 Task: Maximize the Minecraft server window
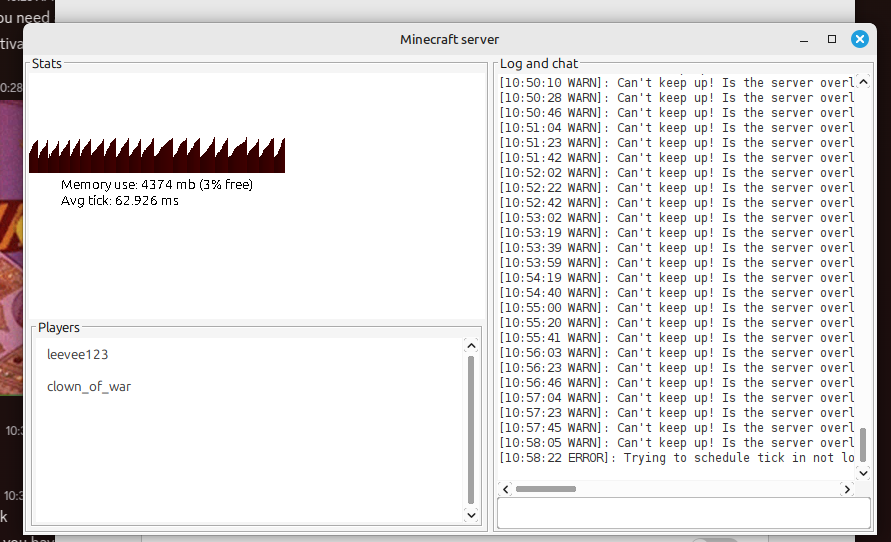[x=832, y=39]
